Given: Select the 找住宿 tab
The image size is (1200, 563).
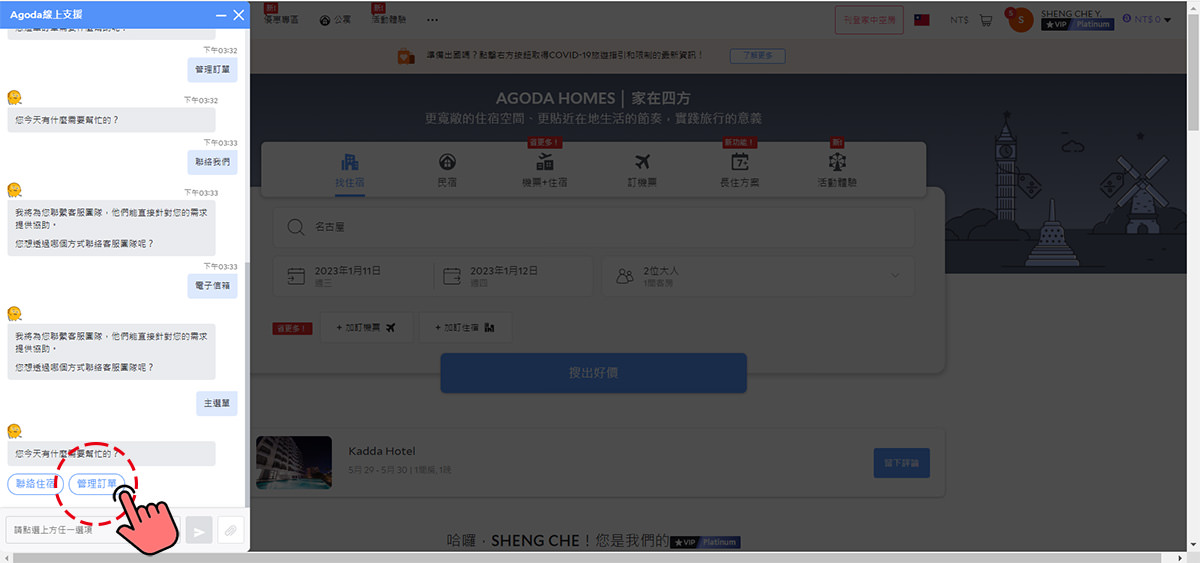Looking at the screenshot, I should coord(349,169).
